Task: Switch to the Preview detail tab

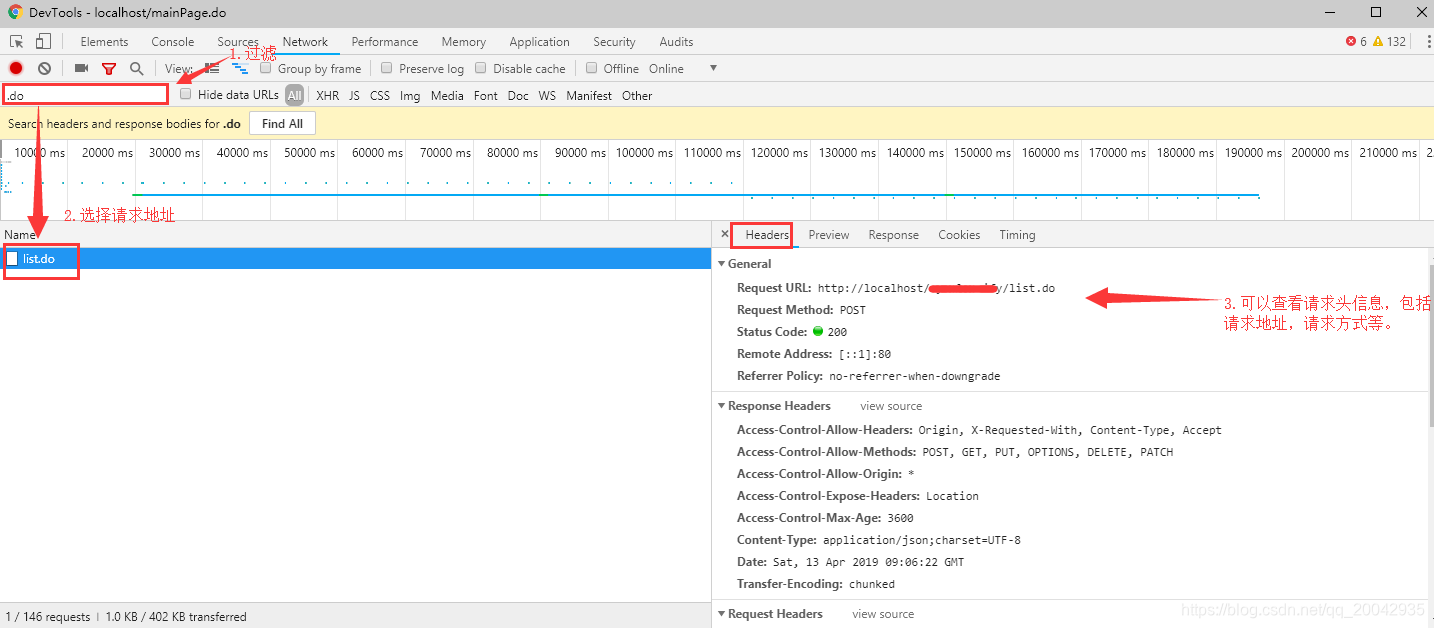Action: click(x=829, y=235)
